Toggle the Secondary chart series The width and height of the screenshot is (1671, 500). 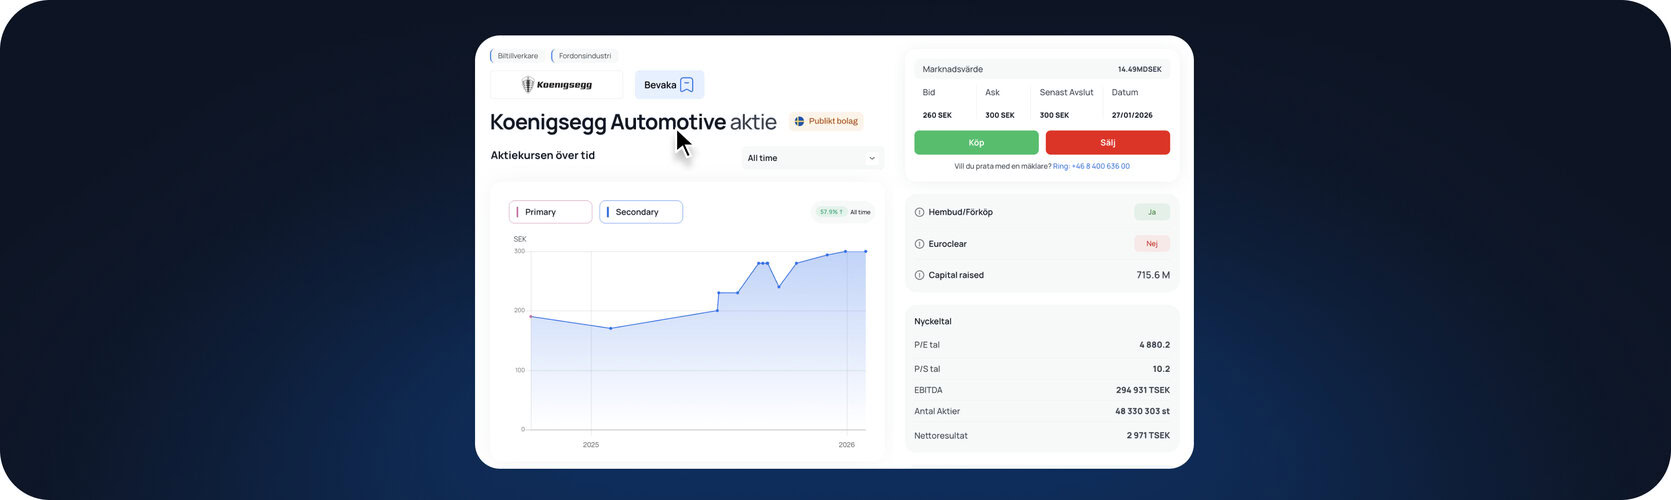click(641, 212)
